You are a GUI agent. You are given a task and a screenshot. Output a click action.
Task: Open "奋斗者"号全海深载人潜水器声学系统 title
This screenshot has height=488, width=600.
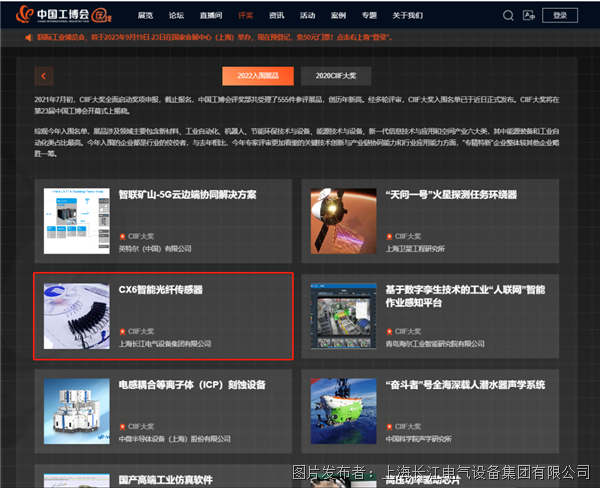pos(465,385)
